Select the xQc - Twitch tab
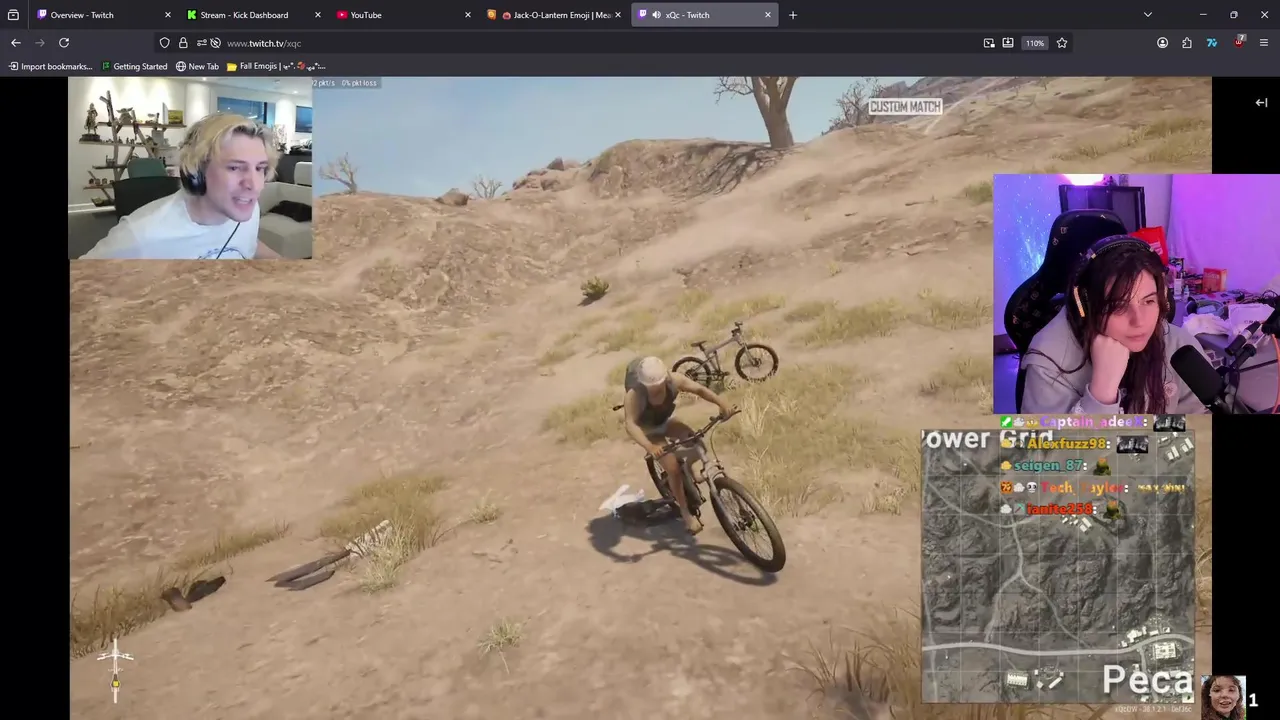The image size is (1280, 720). pyautogui.click(x=705, y=15)
